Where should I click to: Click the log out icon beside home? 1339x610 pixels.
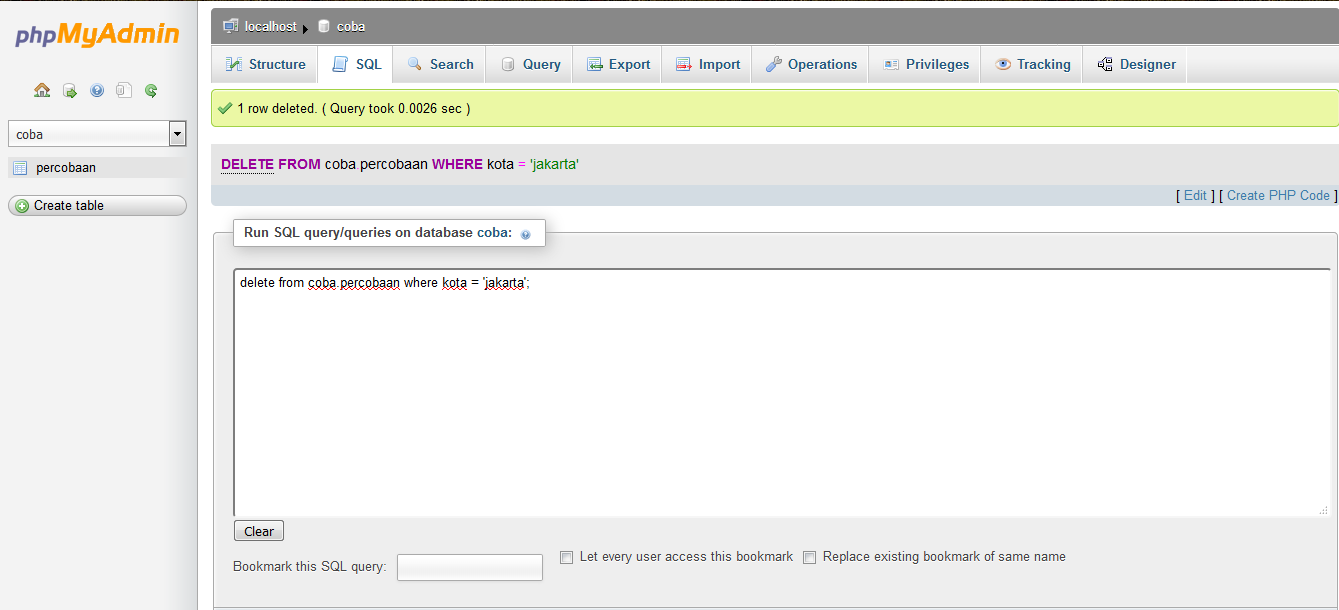point(70,90)
